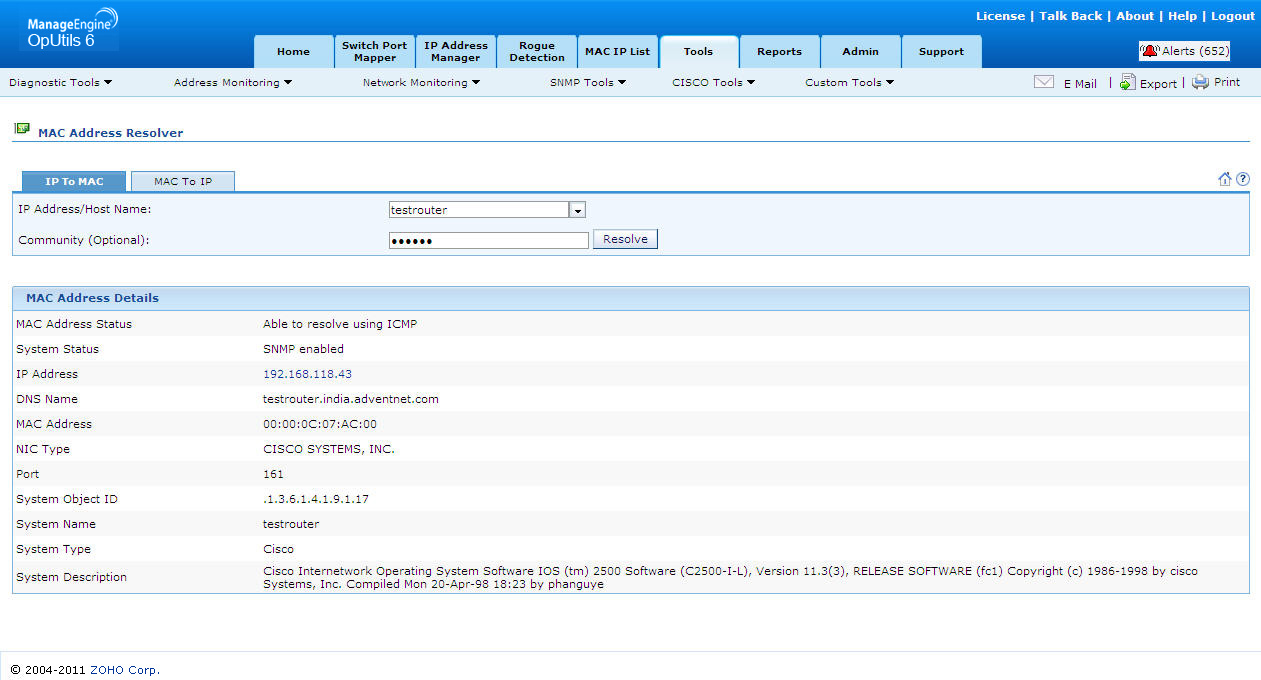Expand the Diagnostic Tools menu
Viewport: 1261px width, 680px height.
click(x=60, y=83)
